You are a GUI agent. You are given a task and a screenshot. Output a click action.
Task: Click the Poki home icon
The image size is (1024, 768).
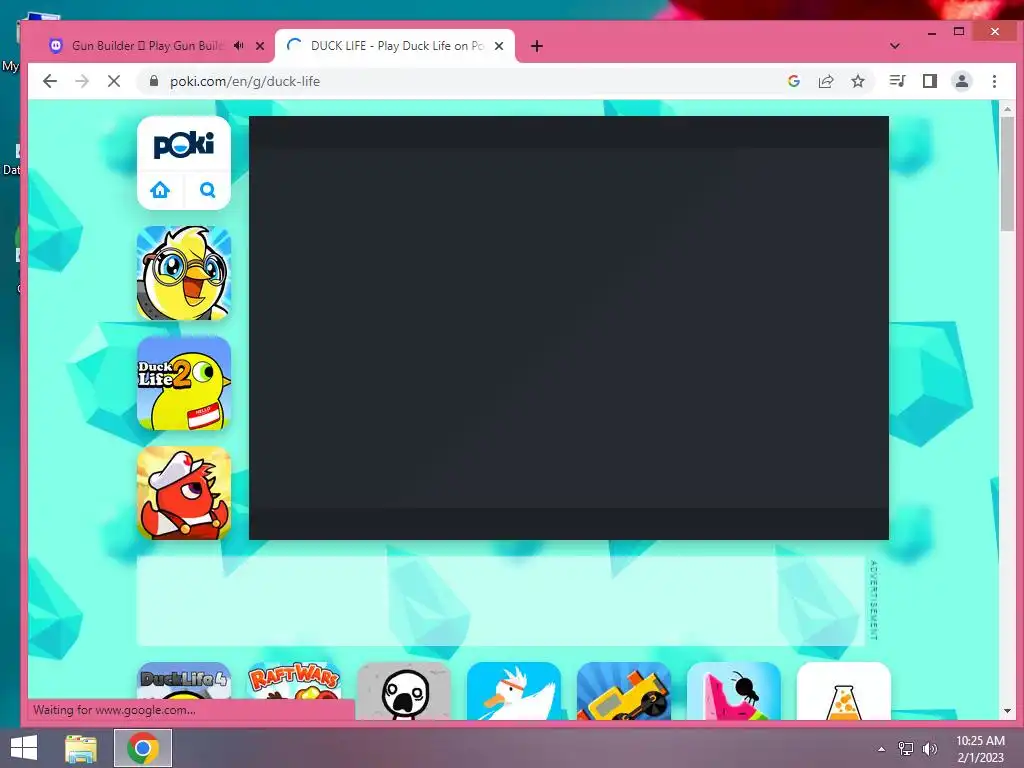click(x=160, y=190)
